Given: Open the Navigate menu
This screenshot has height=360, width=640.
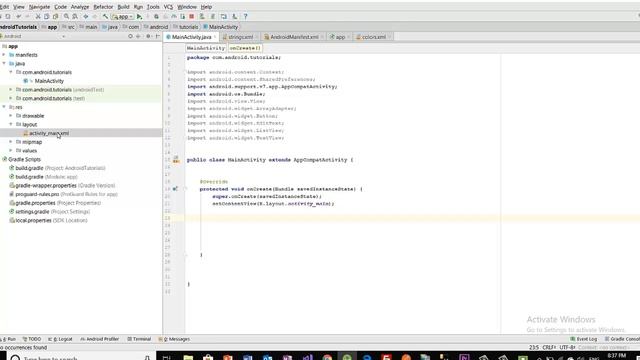Looking at the screenshot, I should tap(39, 7).
